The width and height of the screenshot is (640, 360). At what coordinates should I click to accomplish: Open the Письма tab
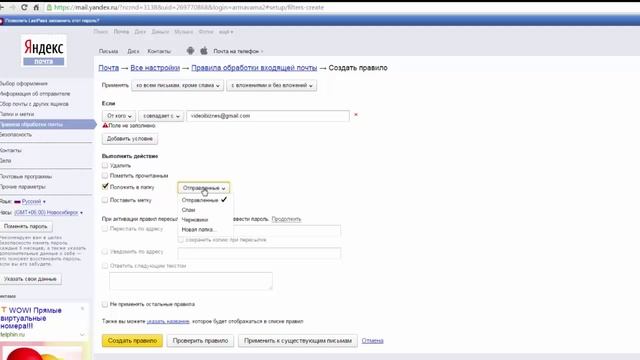click(109, 51)
